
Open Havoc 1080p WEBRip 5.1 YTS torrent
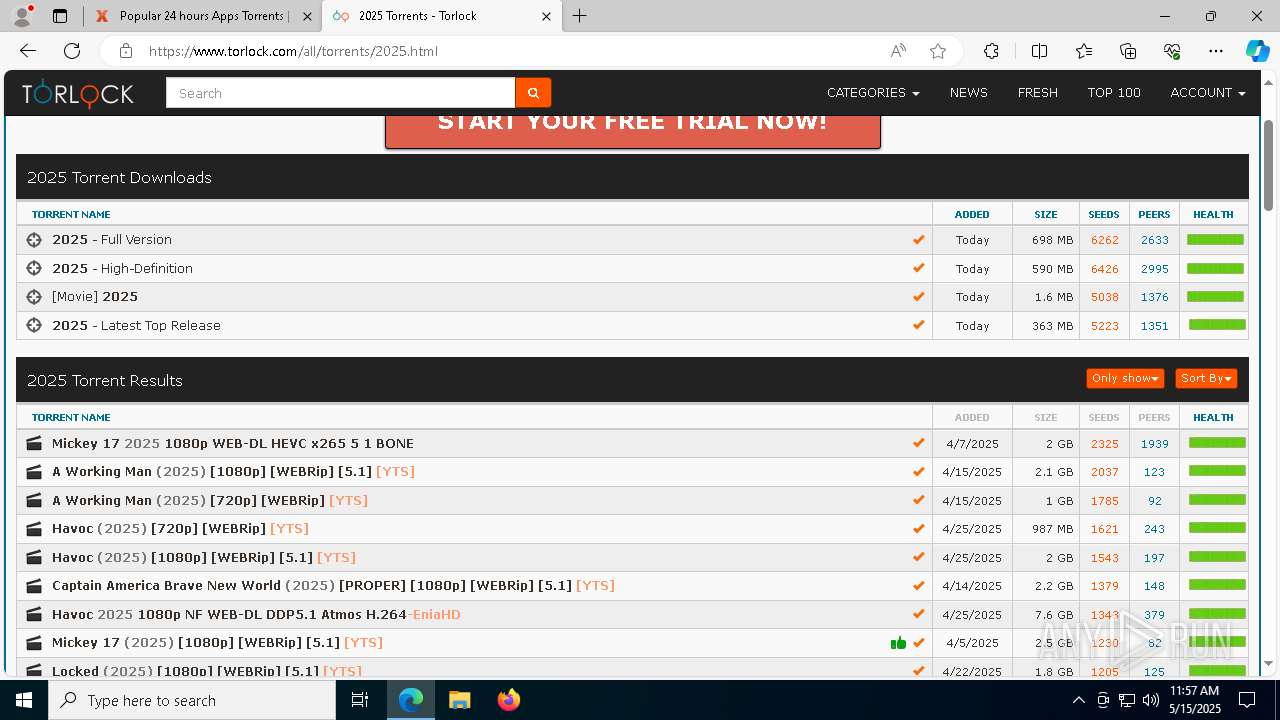pyautogui.click(x=204, y=557)
